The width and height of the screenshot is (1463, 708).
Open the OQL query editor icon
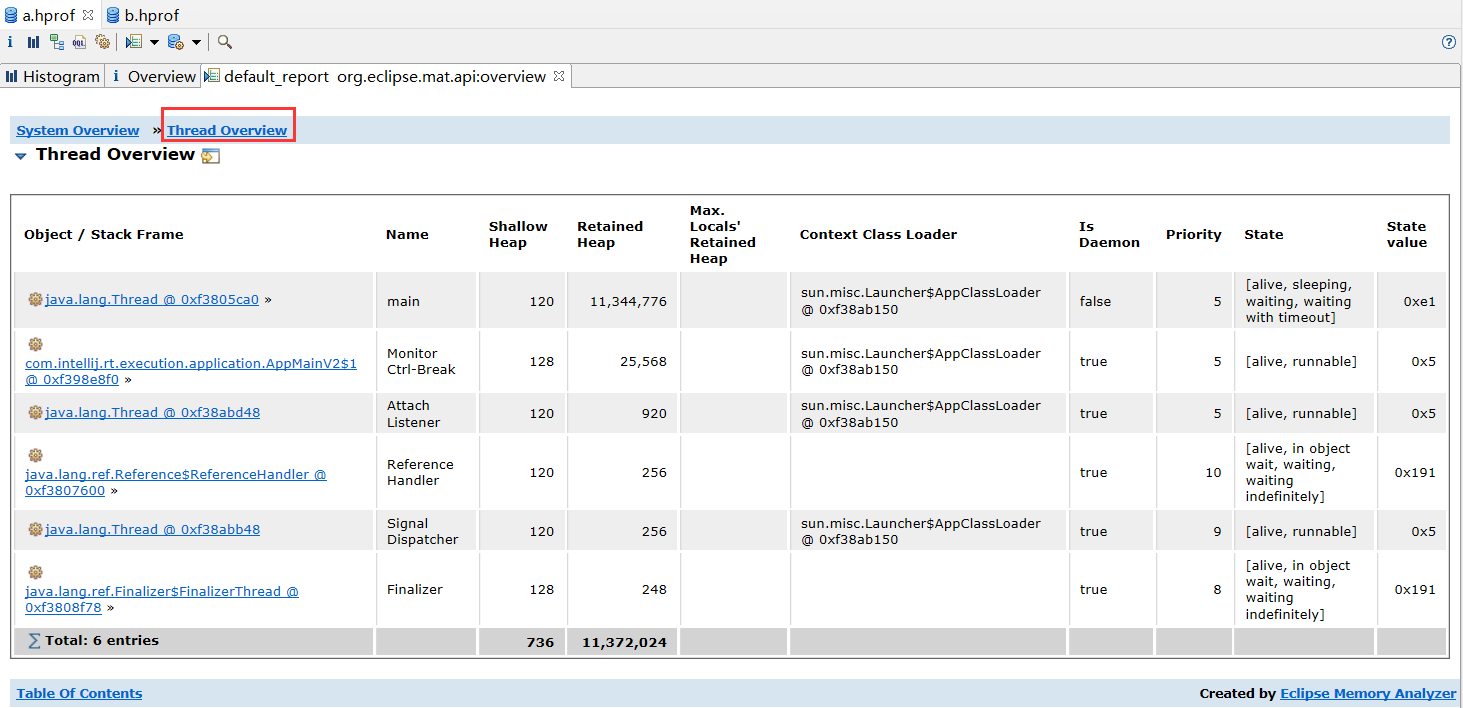click(79, 42)
